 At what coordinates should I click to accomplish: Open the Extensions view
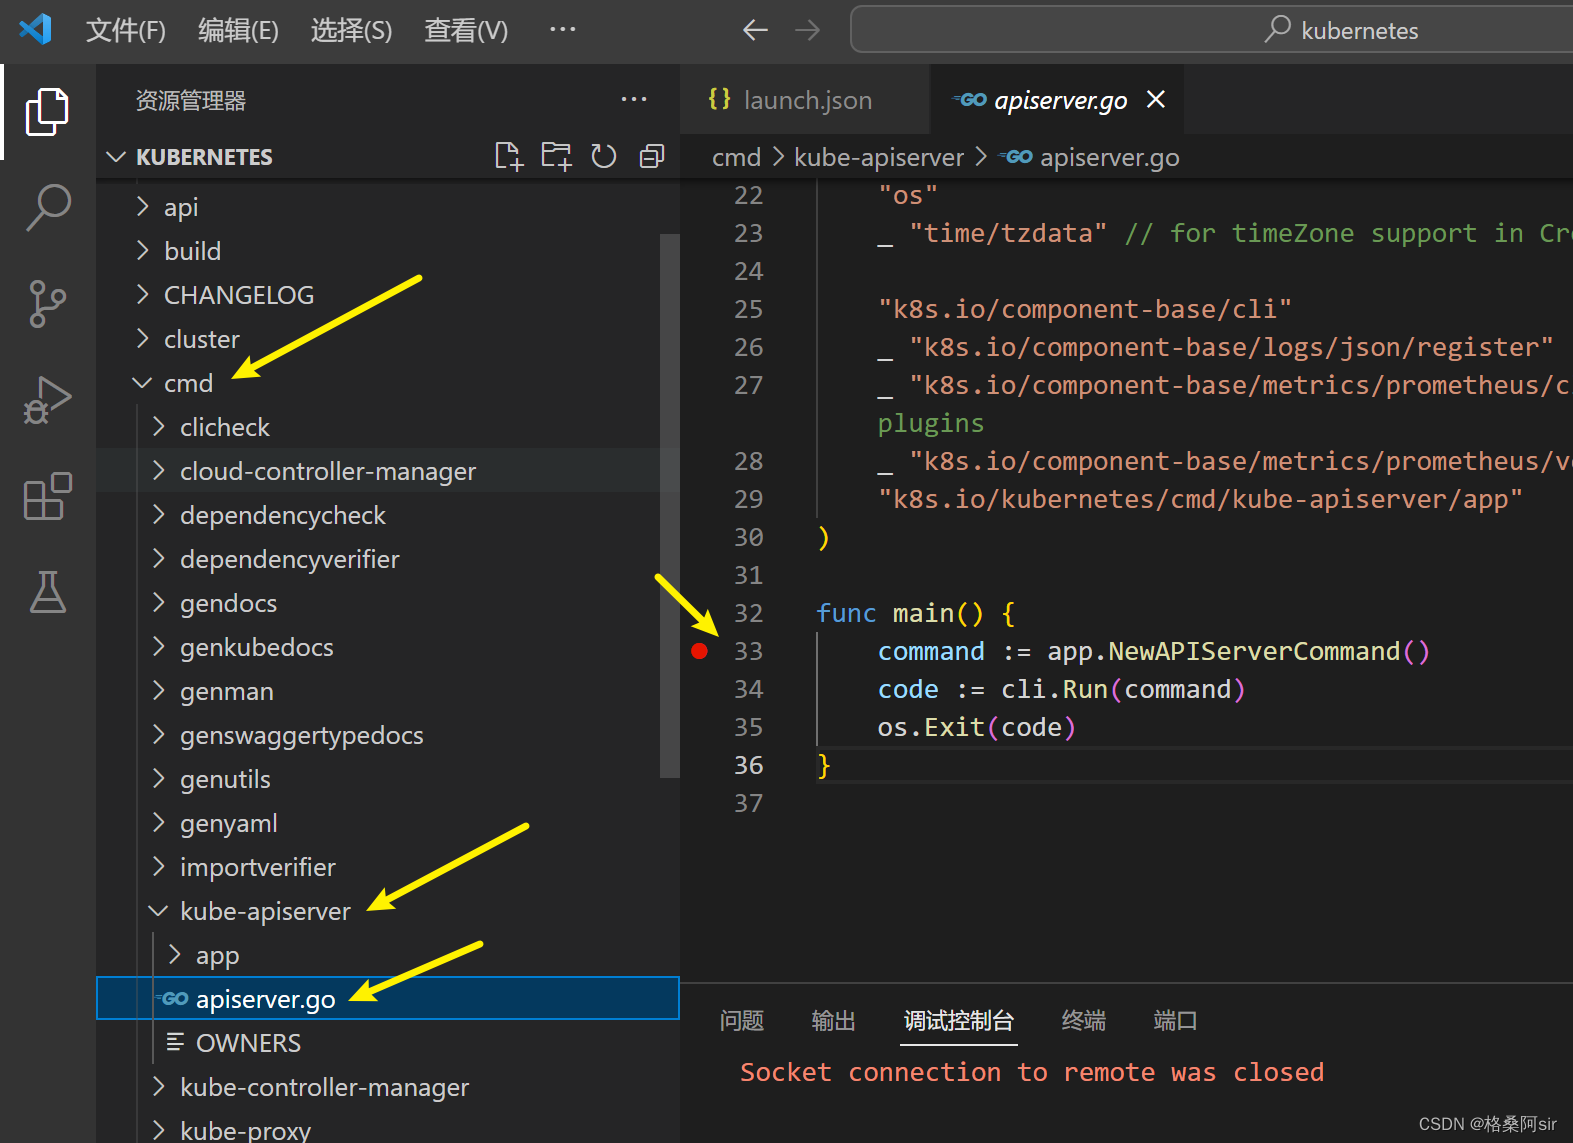(x=47, y=496)
